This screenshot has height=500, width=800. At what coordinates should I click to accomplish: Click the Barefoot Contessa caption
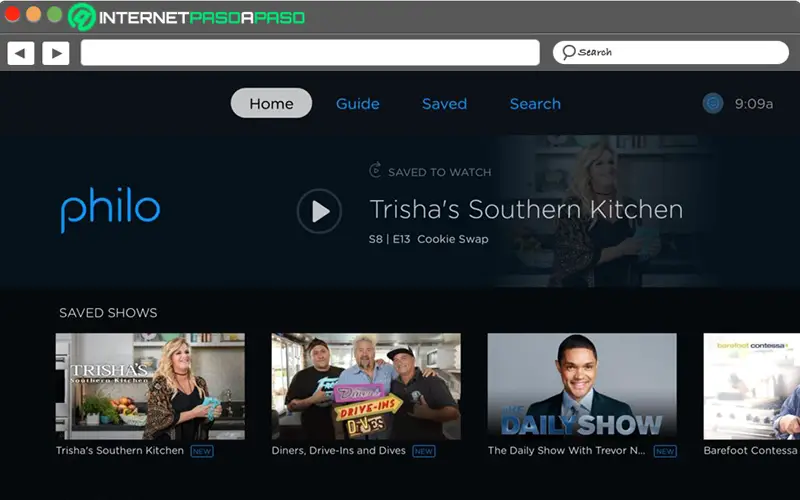(751, 451)
